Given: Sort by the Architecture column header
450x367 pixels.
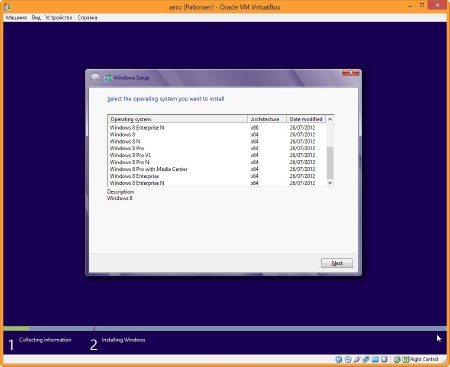Looking at the screenshot, I should (x=267, y=119).
